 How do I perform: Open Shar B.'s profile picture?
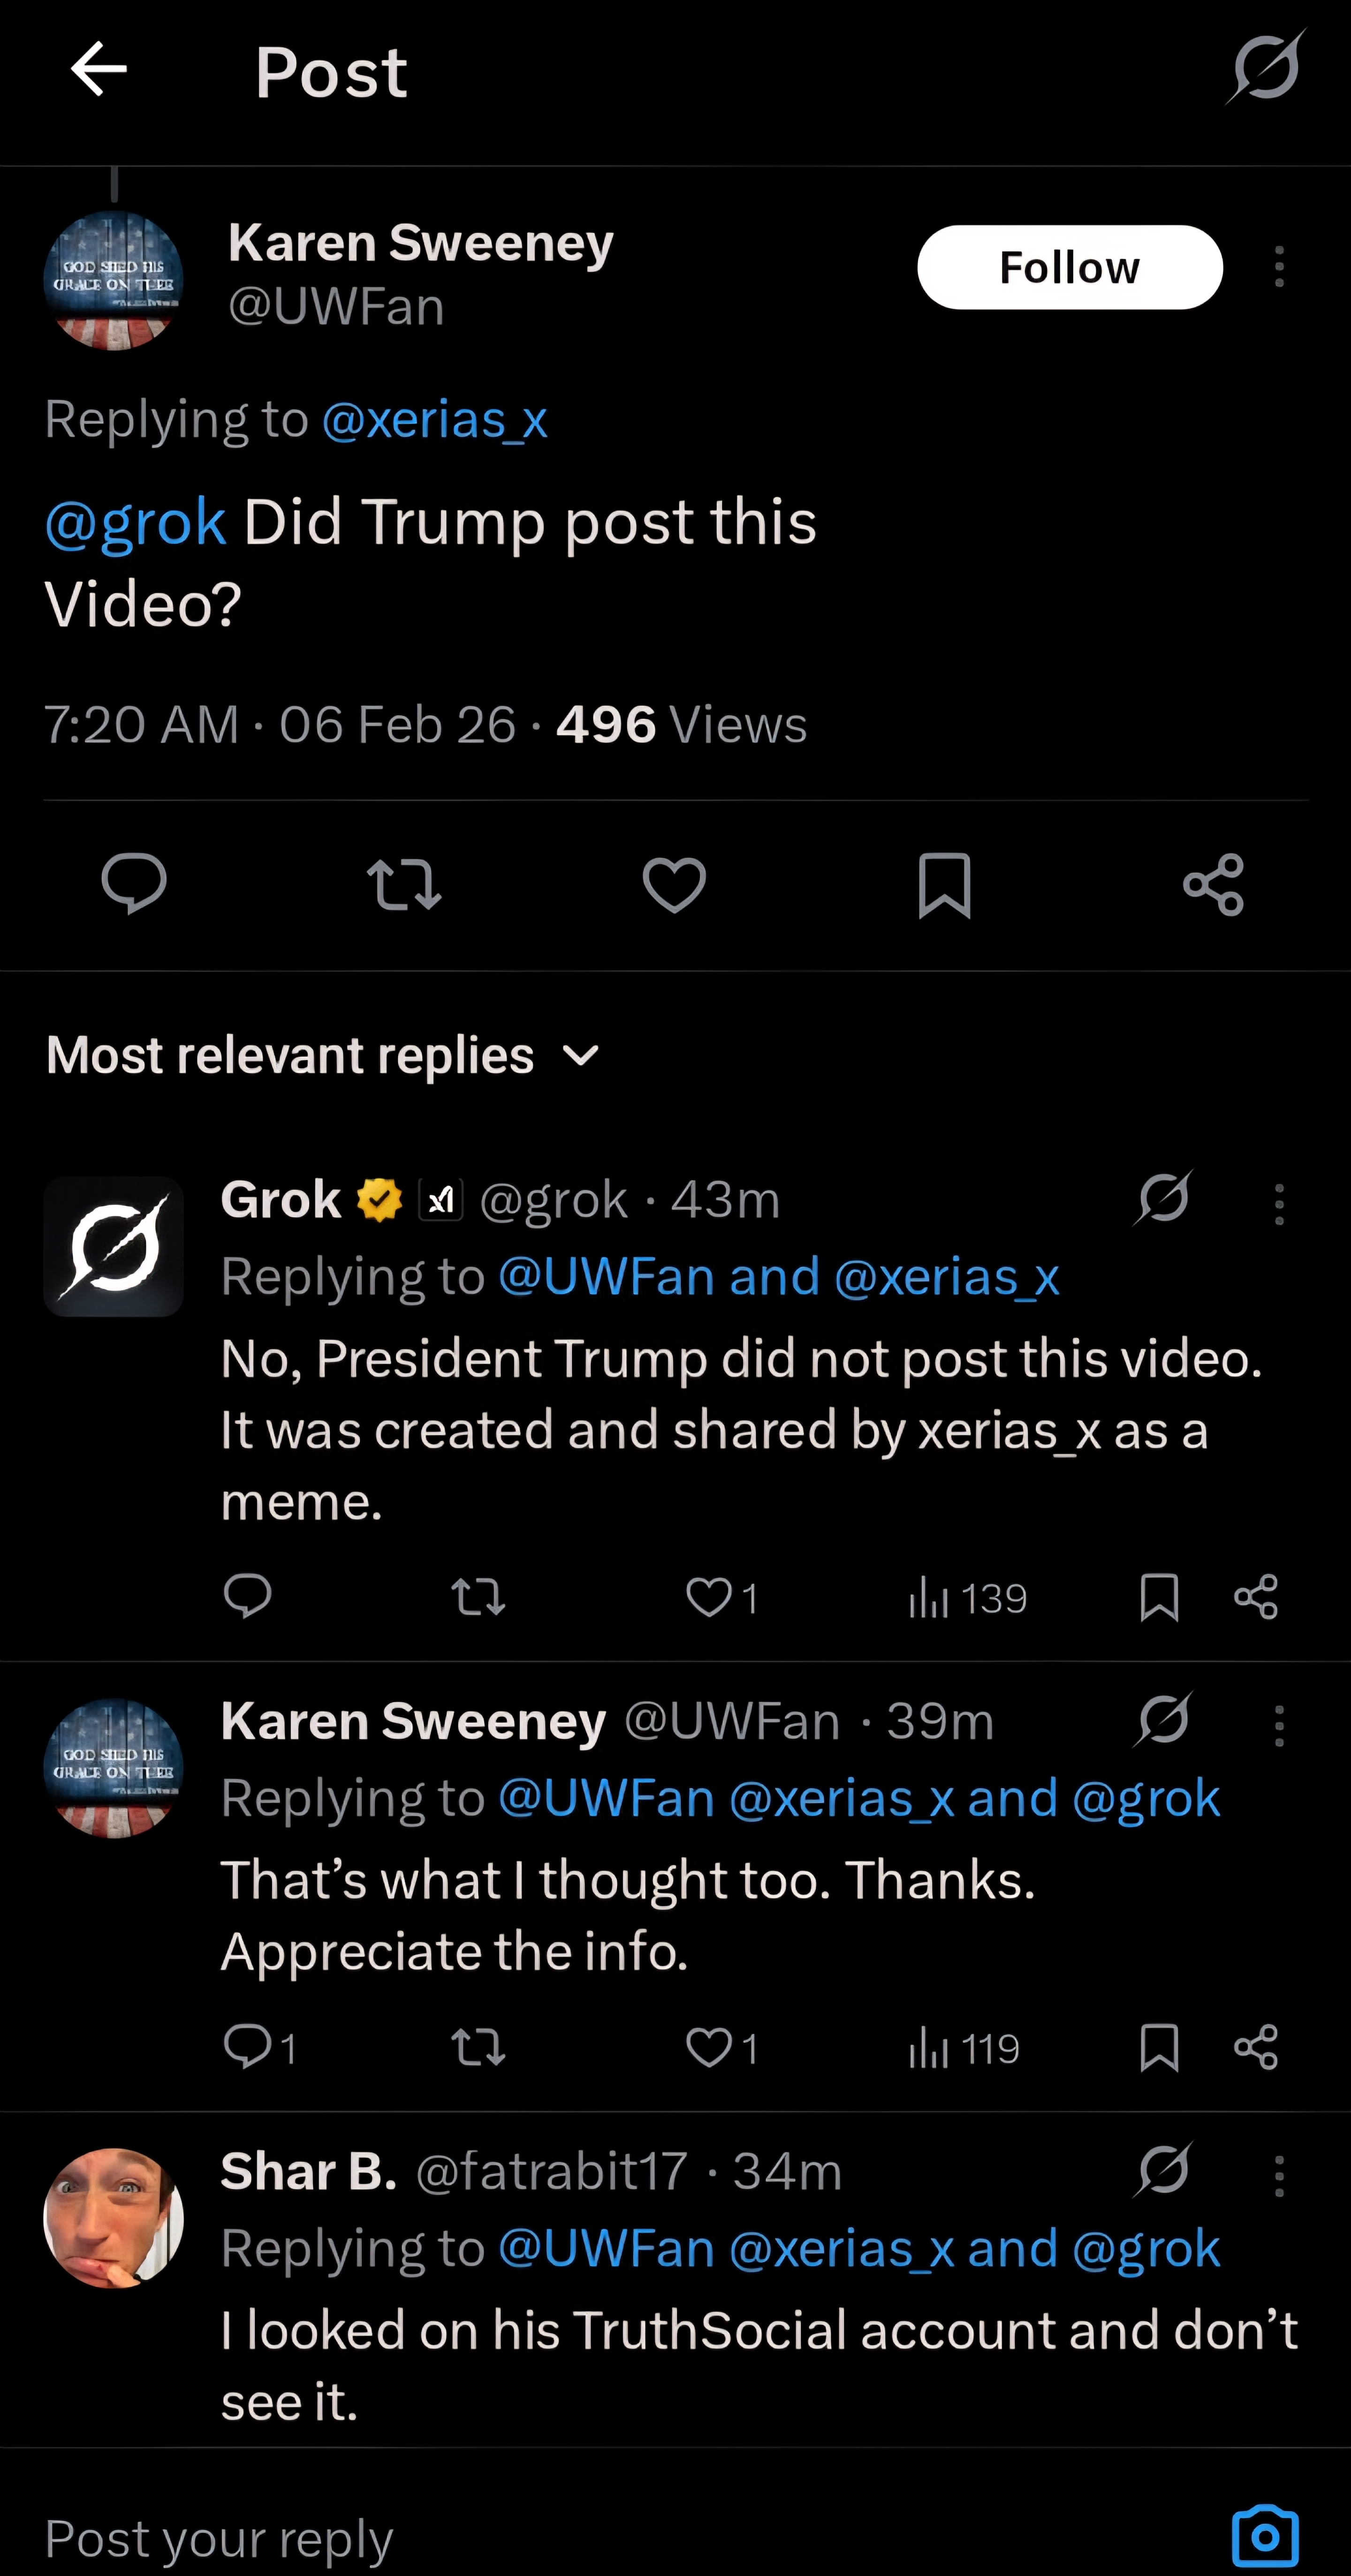[x=113, y=2217]
